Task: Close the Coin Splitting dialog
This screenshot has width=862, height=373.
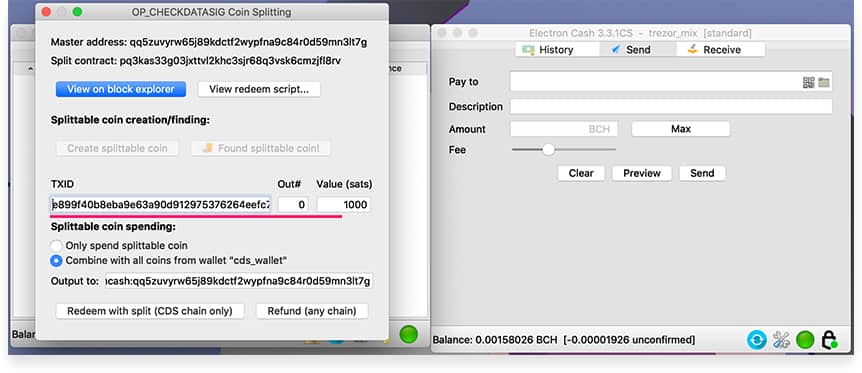Action: pos(46,12)
